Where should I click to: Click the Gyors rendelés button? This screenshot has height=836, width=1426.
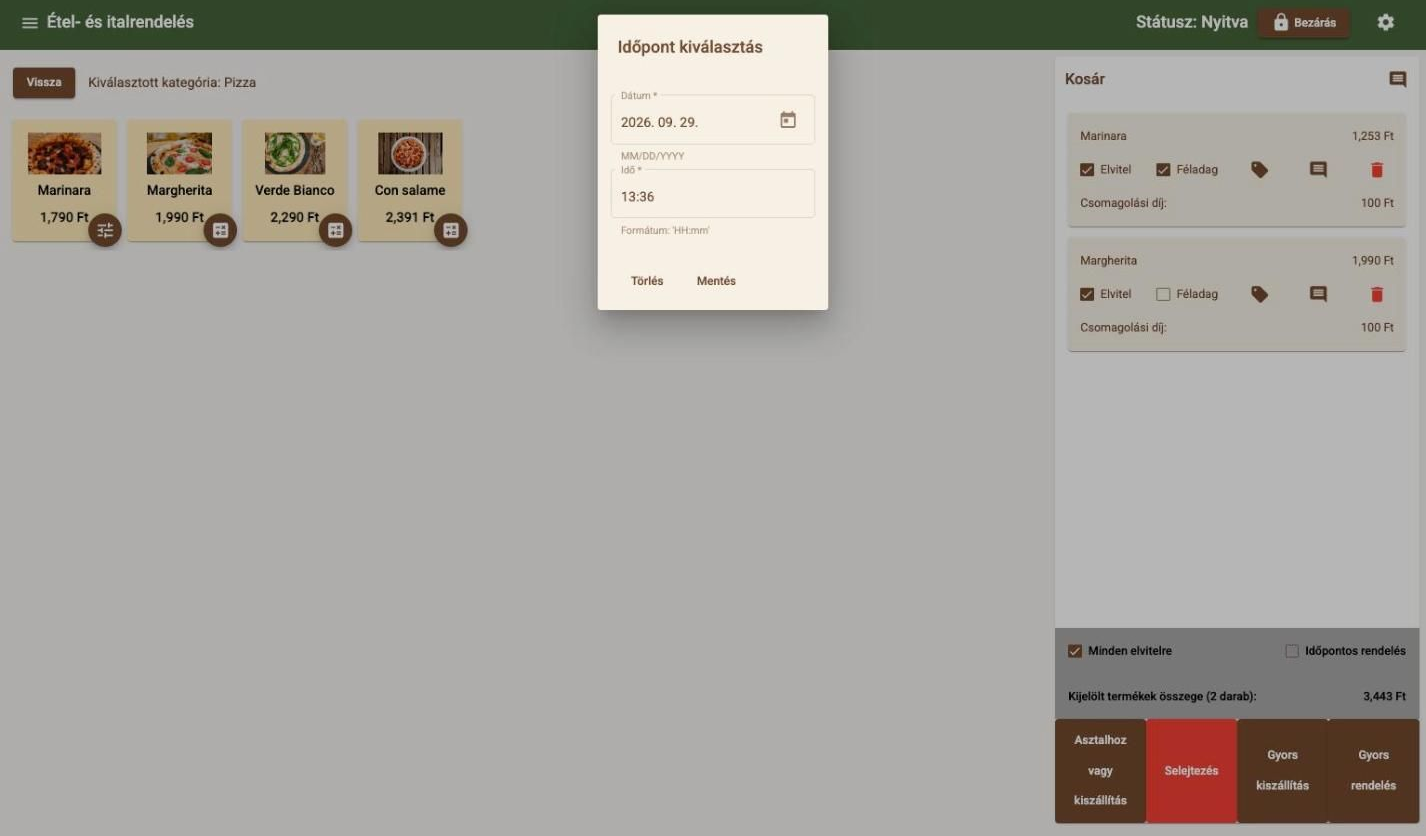[x=1373, y=771]
